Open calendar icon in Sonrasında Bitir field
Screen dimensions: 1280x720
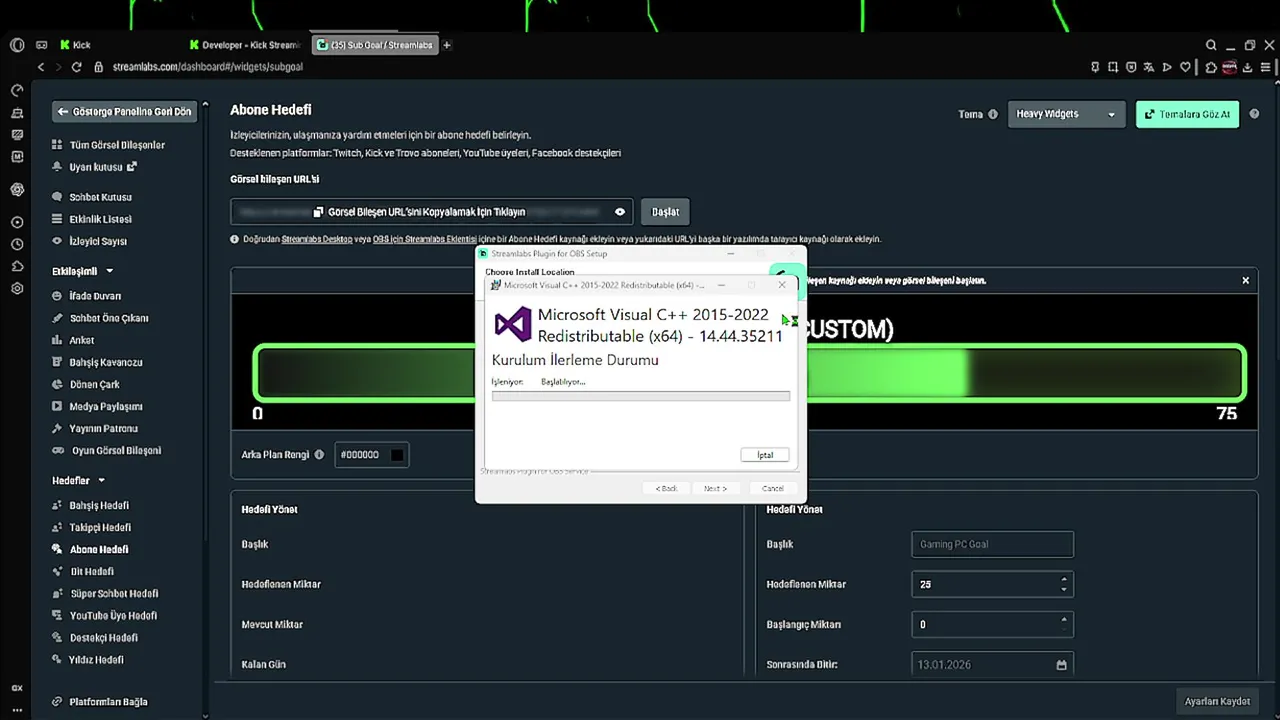(1061, 664)
